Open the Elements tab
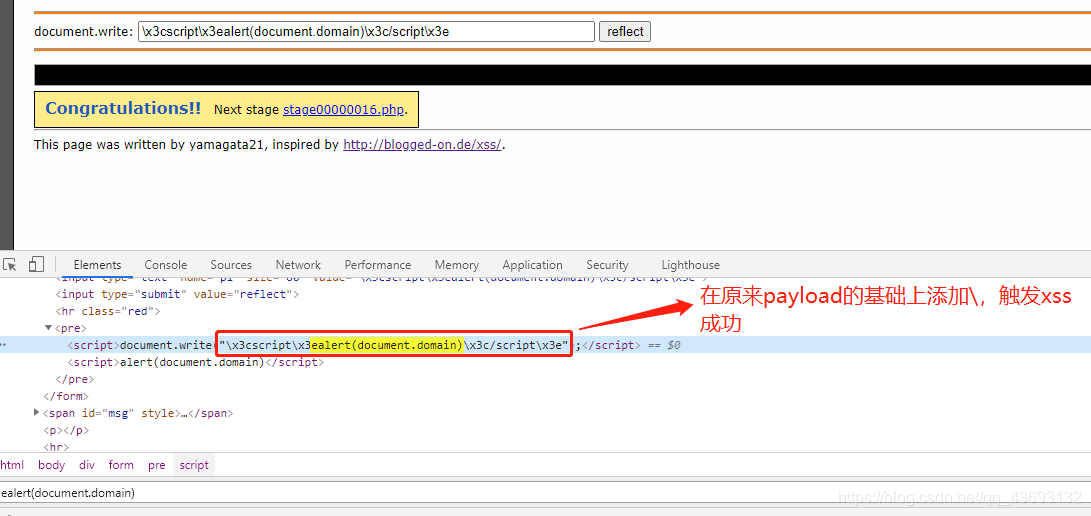The height and width of the screenshot is (516, 1091). tap(97, 265)
